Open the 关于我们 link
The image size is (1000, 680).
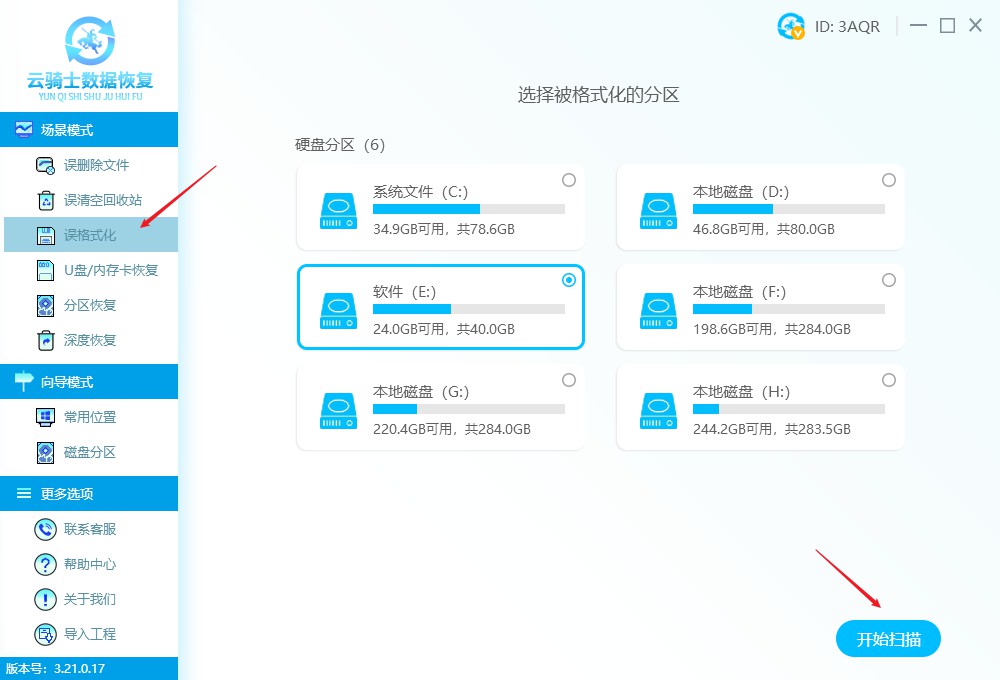point(91,599)
